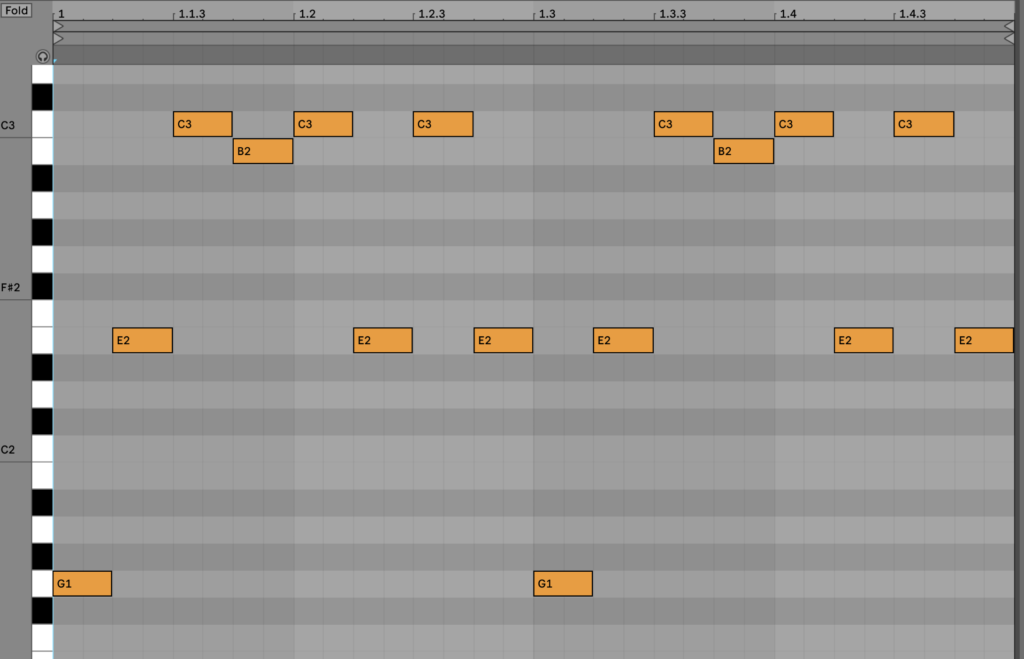Play the G1 piano key
The width and height of the screenshot is (1024, 659).
(x=42, y=583)
